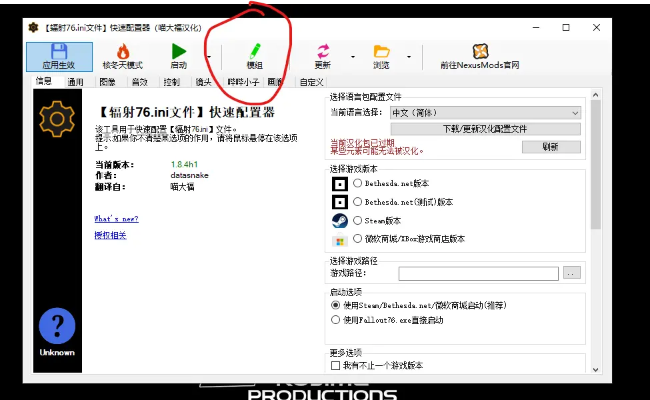
Task: Click 下载/更新汉化配置文件 button
Action: pyautogui.click(x=485, y=129)
